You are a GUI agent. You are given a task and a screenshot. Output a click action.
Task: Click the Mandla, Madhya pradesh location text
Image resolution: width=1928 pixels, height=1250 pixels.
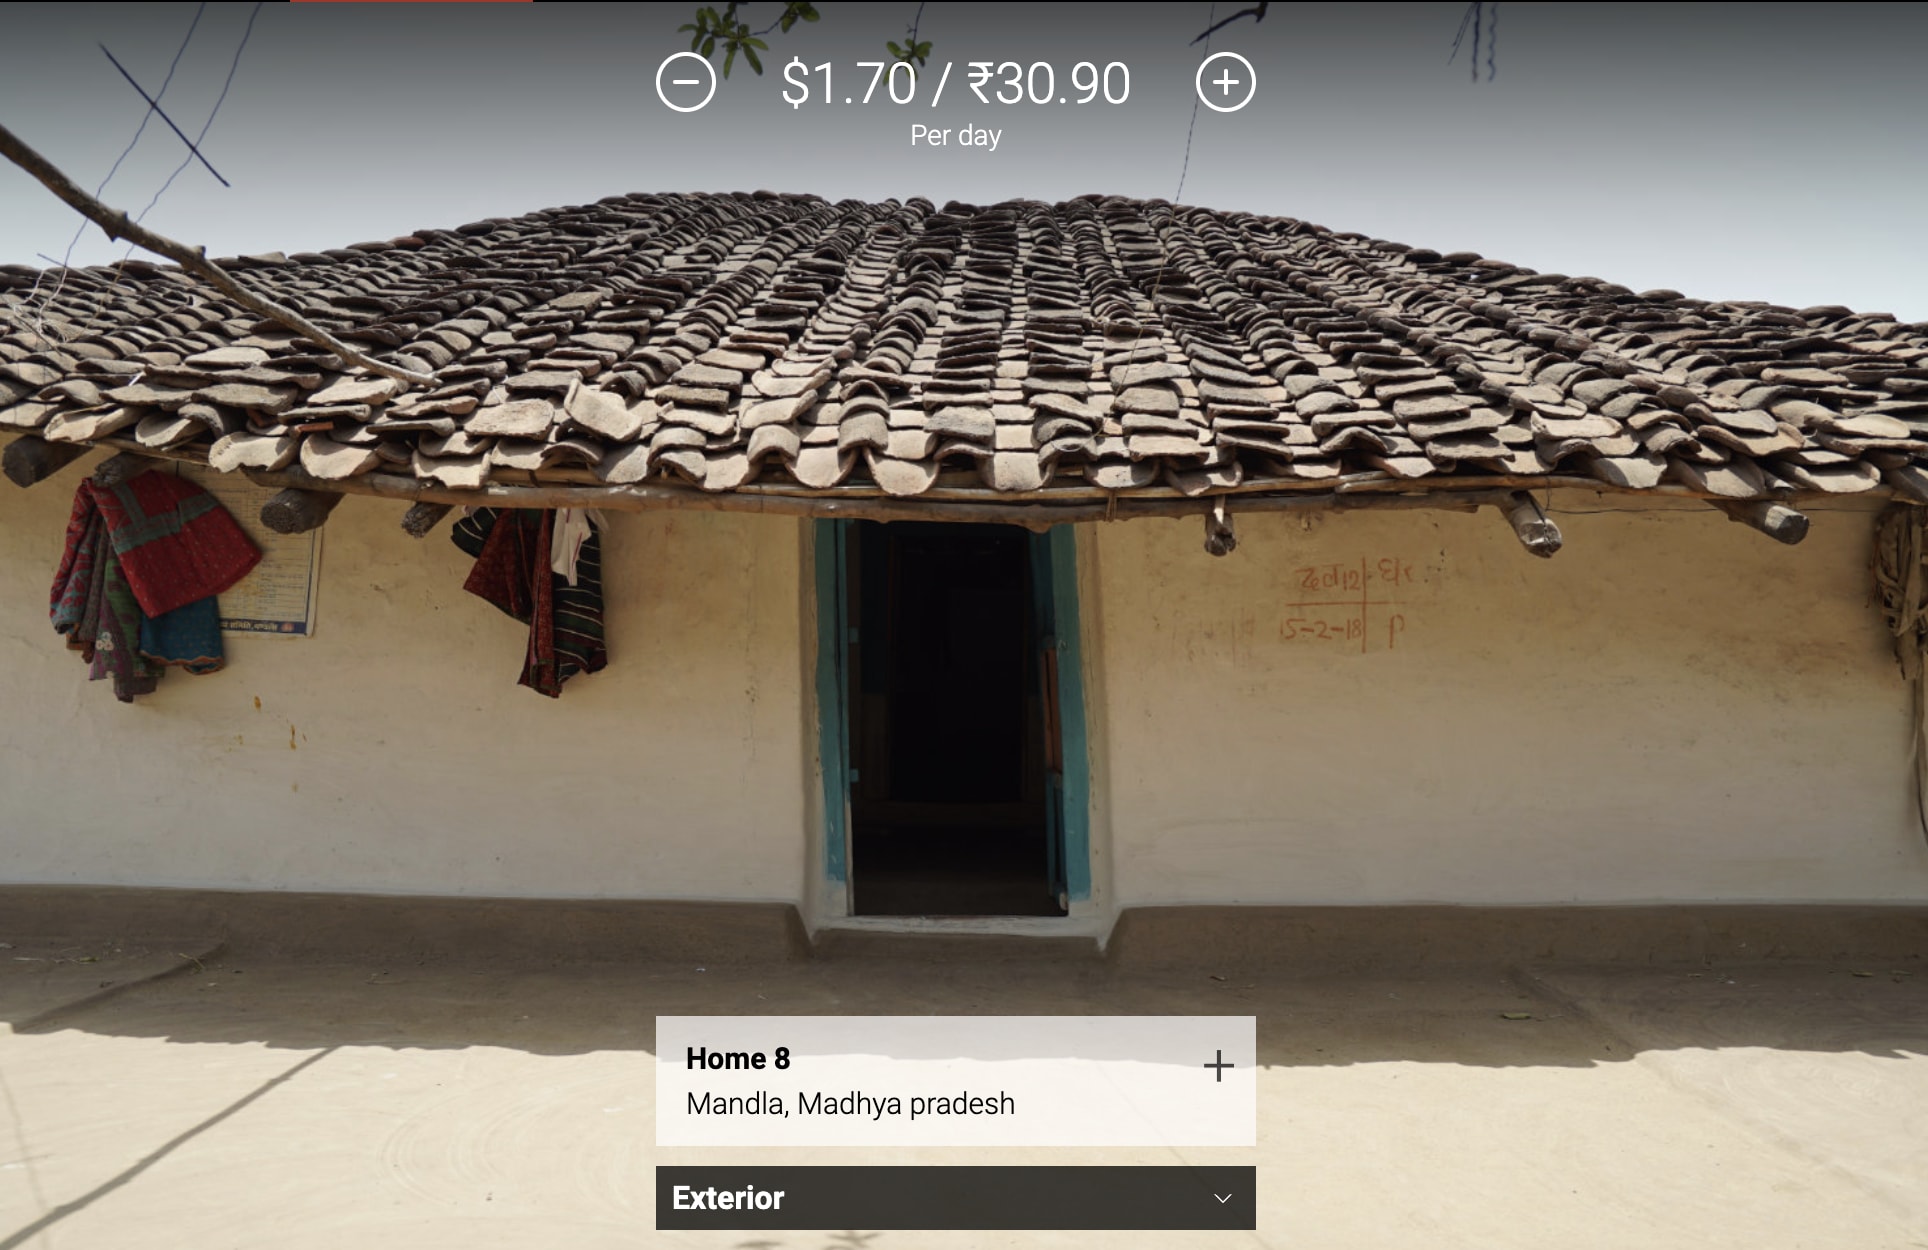click(x=850, y=1104)
